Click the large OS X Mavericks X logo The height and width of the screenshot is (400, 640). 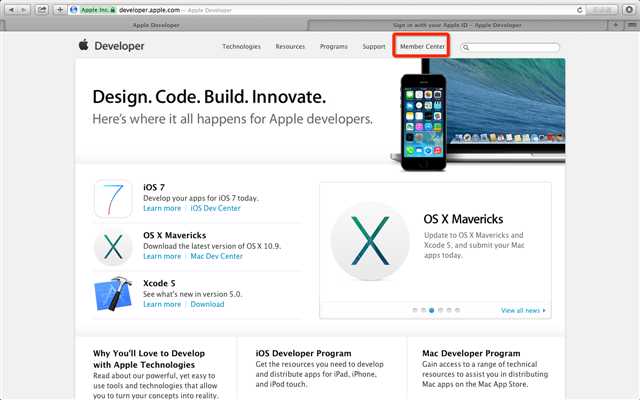tap(370, 241)
